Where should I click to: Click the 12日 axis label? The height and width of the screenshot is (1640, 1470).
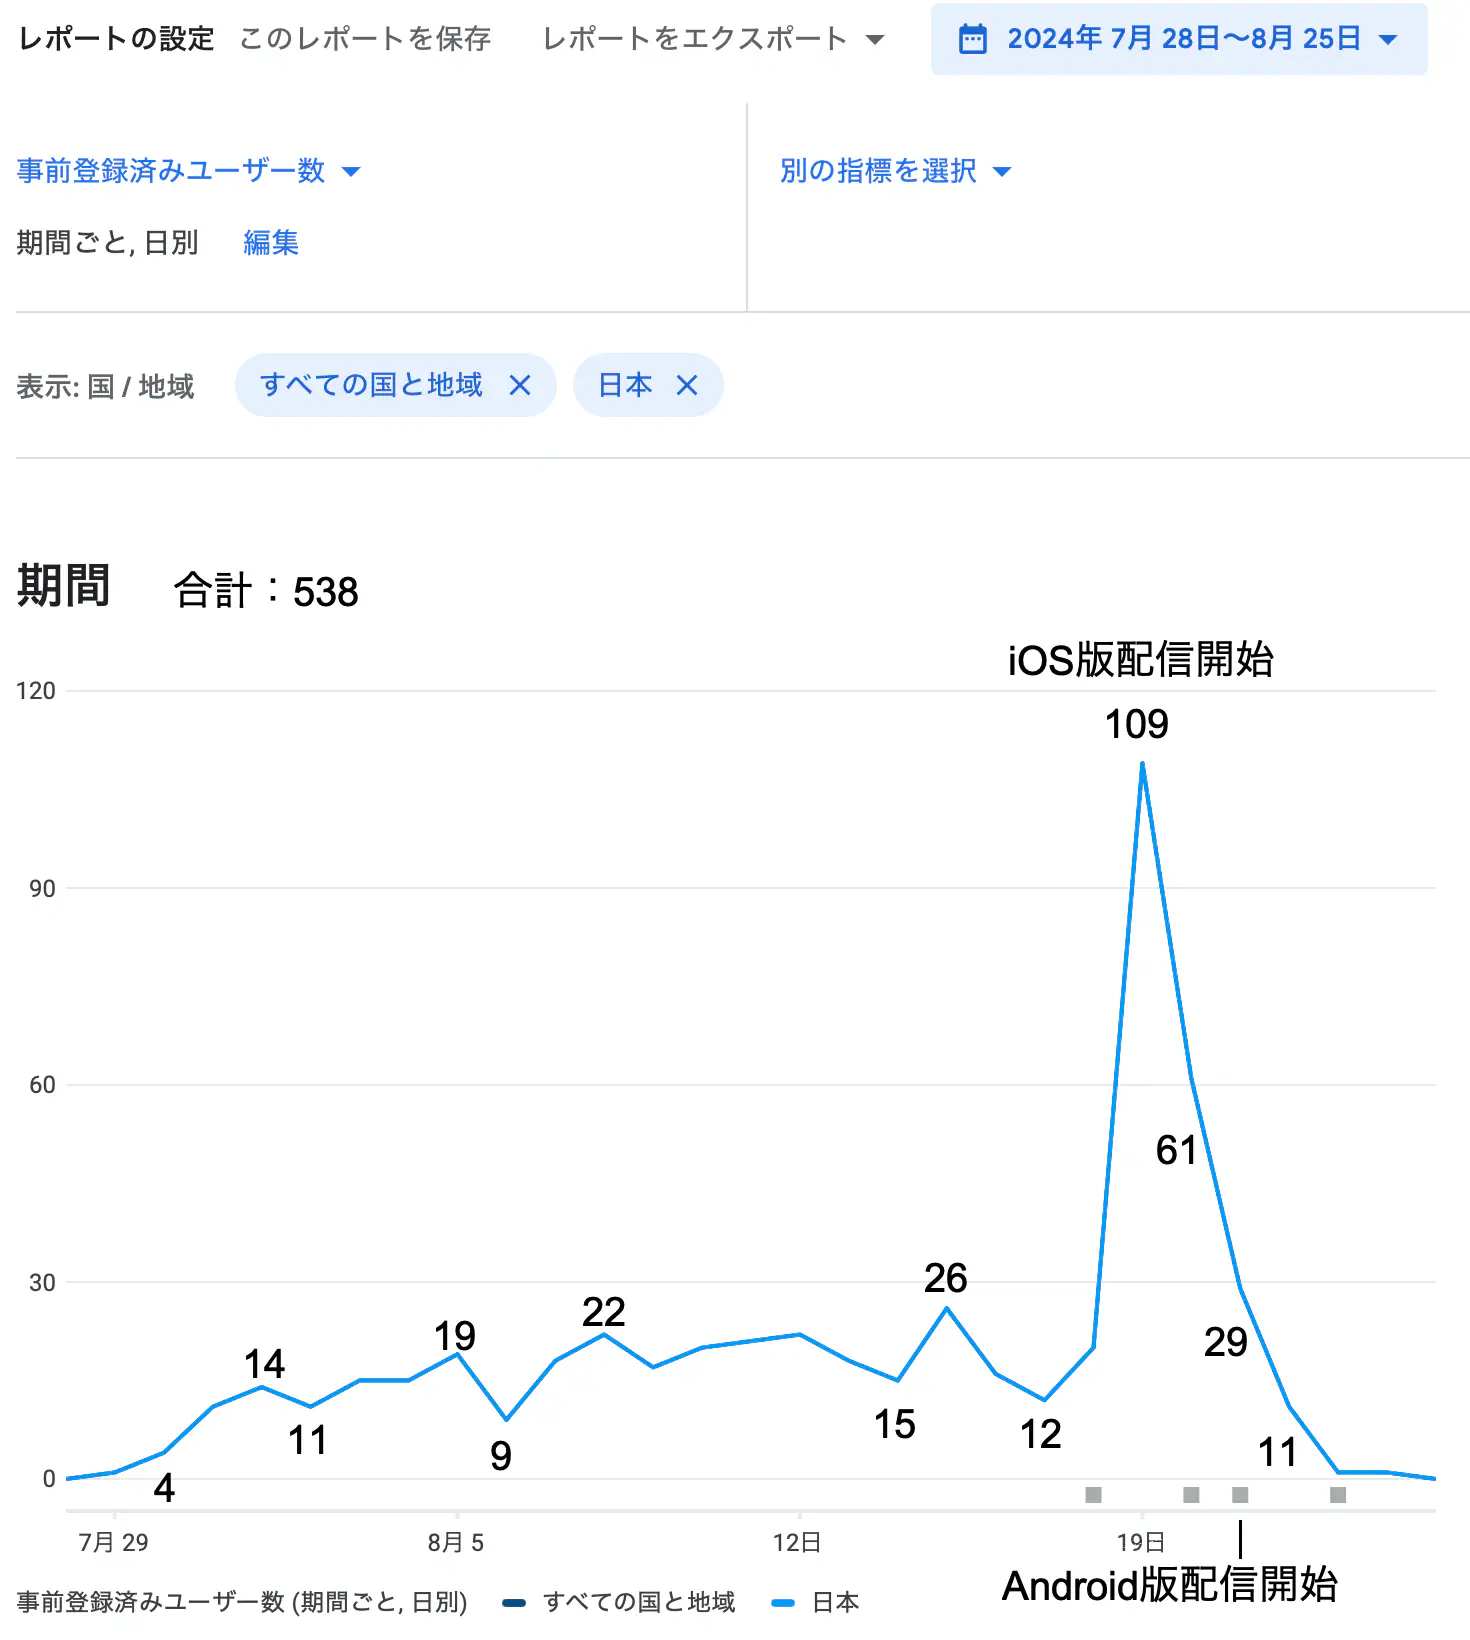click(797, 1543)
